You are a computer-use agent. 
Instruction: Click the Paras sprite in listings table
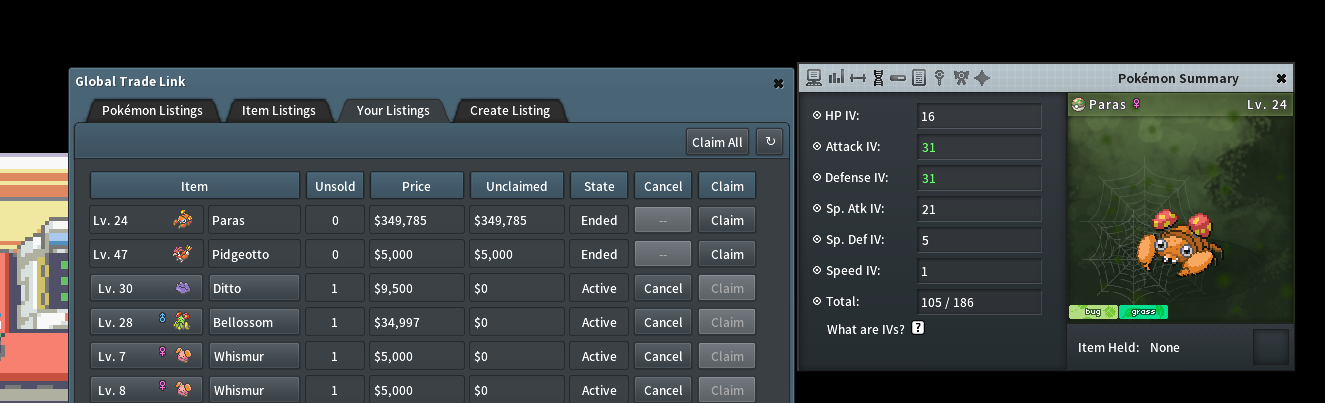[182, 219]
